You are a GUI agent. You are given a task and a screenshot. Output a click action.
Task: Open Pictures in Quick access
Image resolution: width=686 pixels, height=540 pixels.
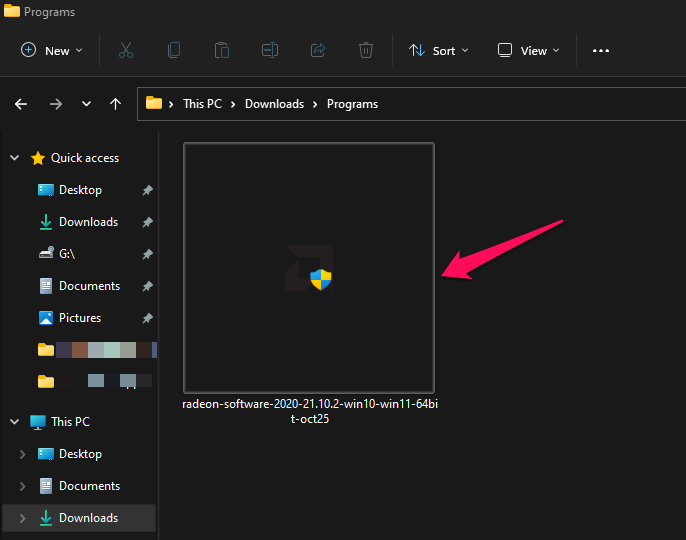(80, 318)
